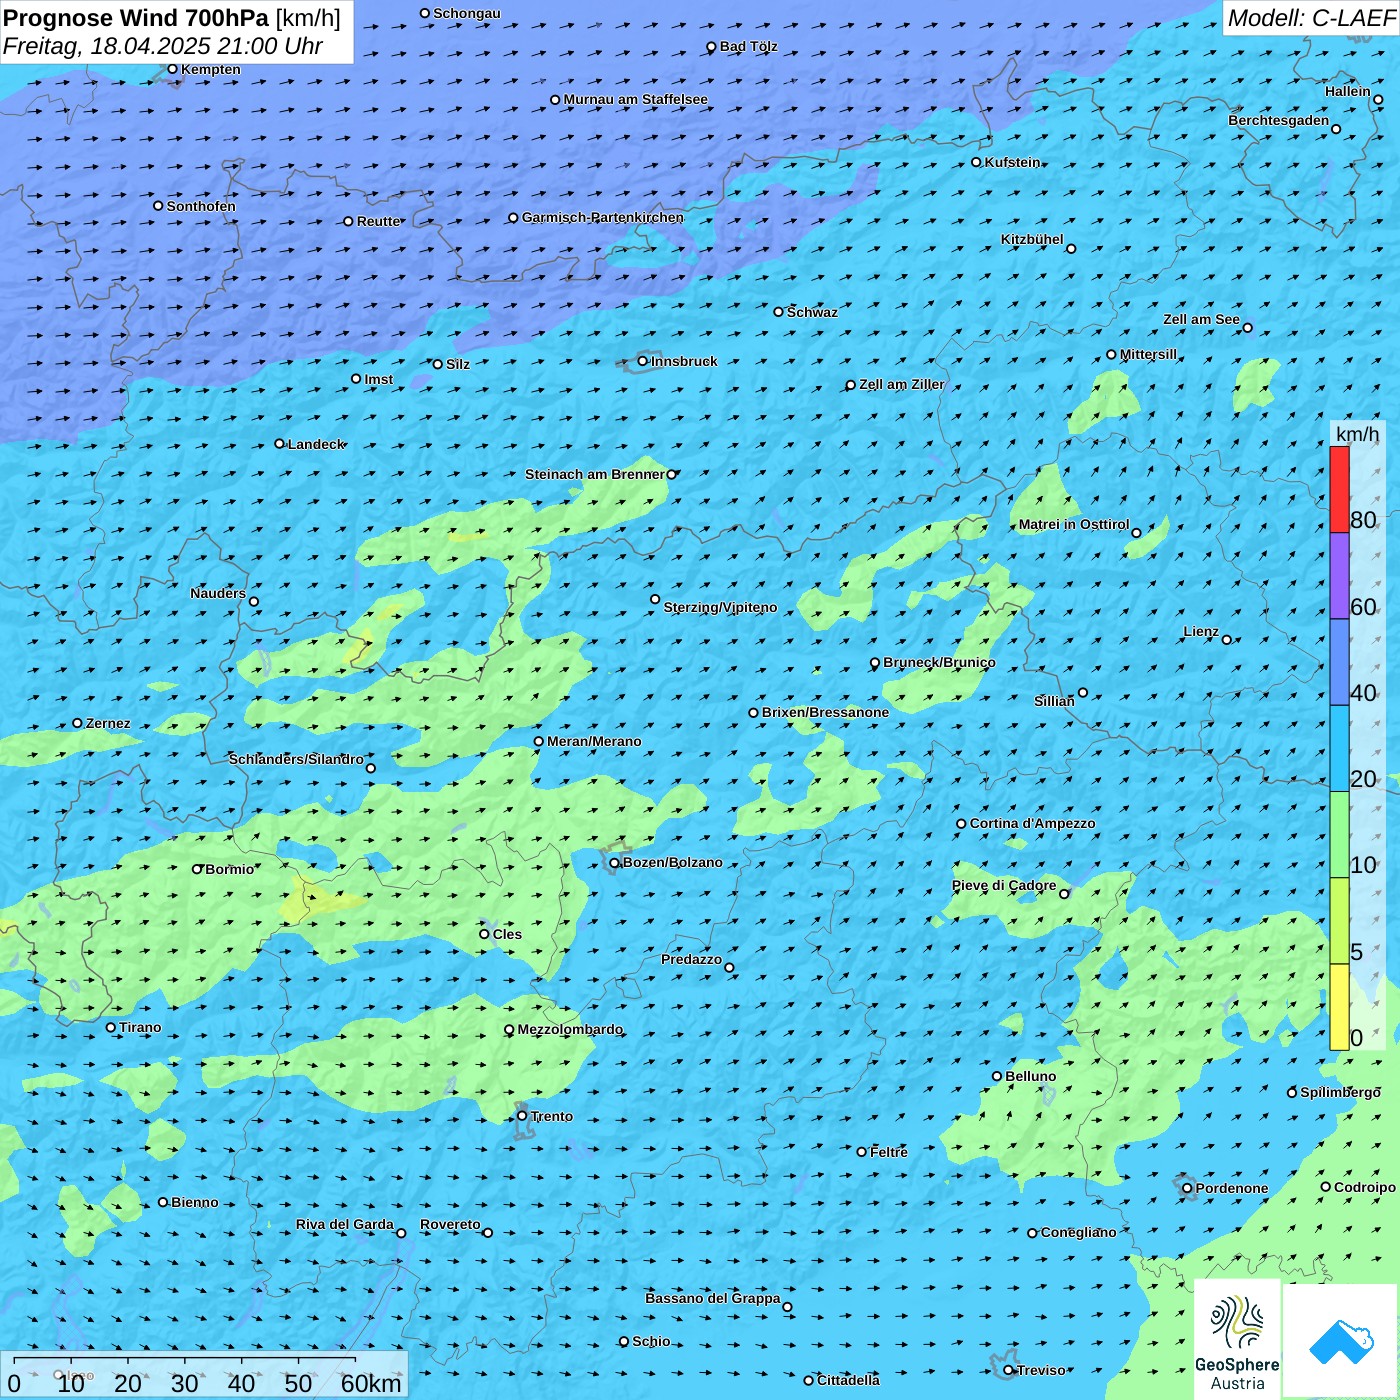
Task: Click the Landeck city marker
Action: click(x=279, y=444)
